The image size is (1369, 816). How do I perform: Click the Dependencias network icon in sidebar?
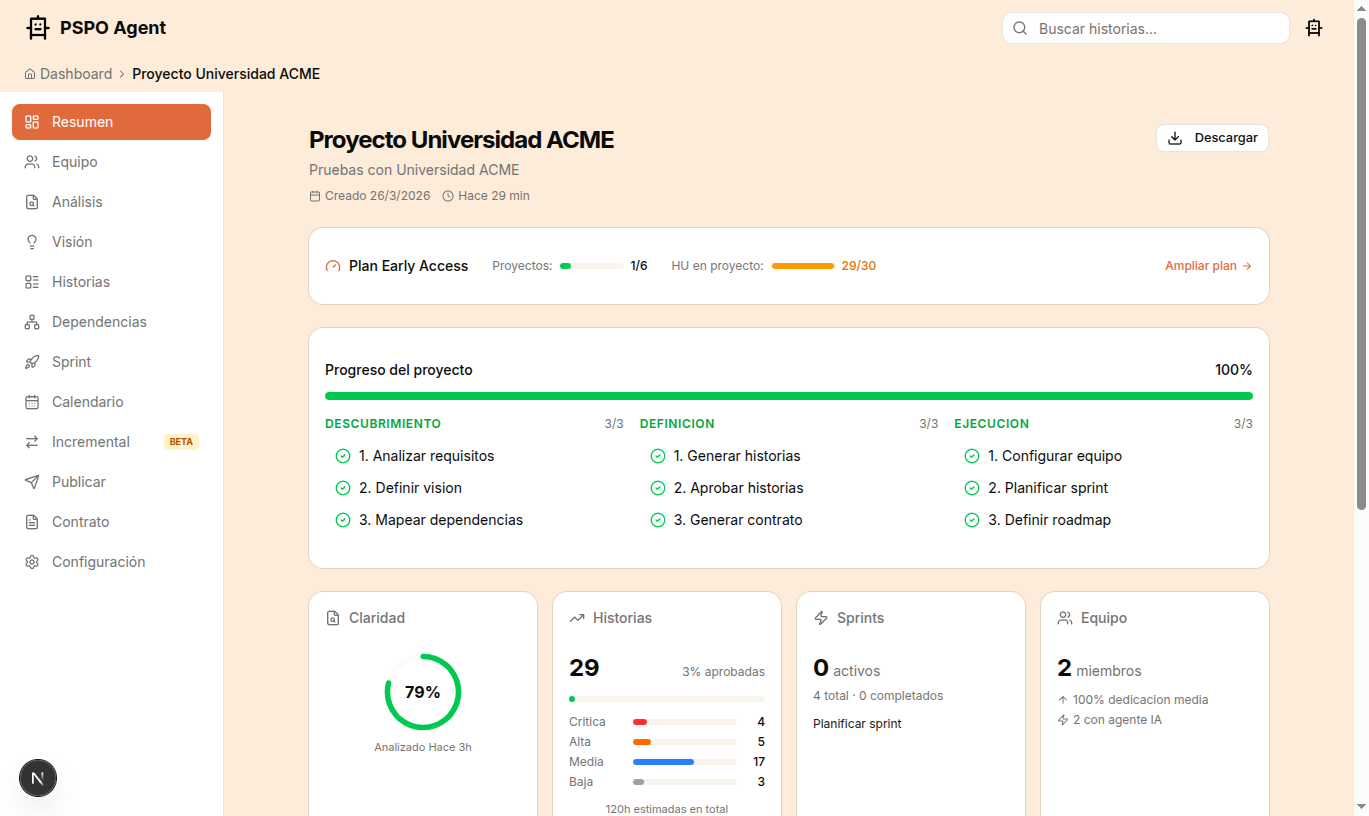coord(32,322)
